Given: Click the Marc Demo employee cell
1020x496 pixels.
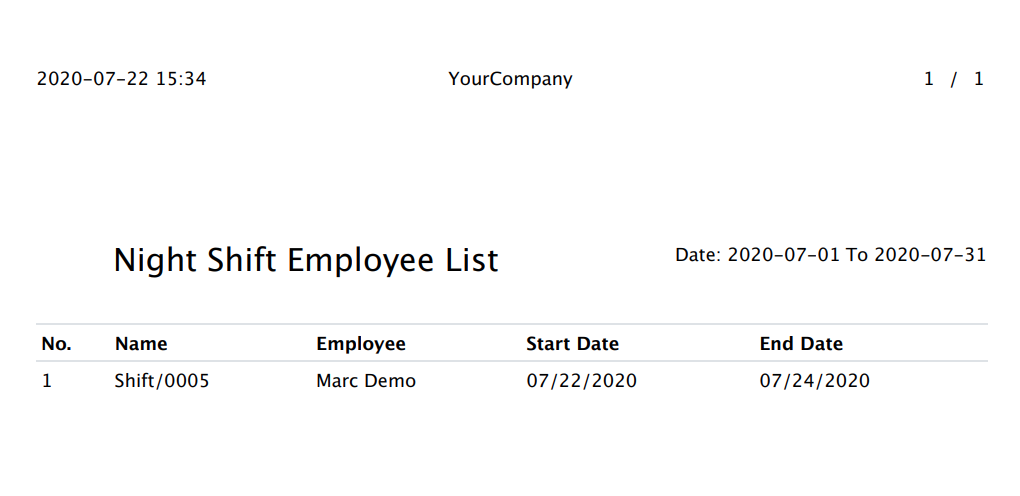Looking at the screenshot, I should coord(366,381).
